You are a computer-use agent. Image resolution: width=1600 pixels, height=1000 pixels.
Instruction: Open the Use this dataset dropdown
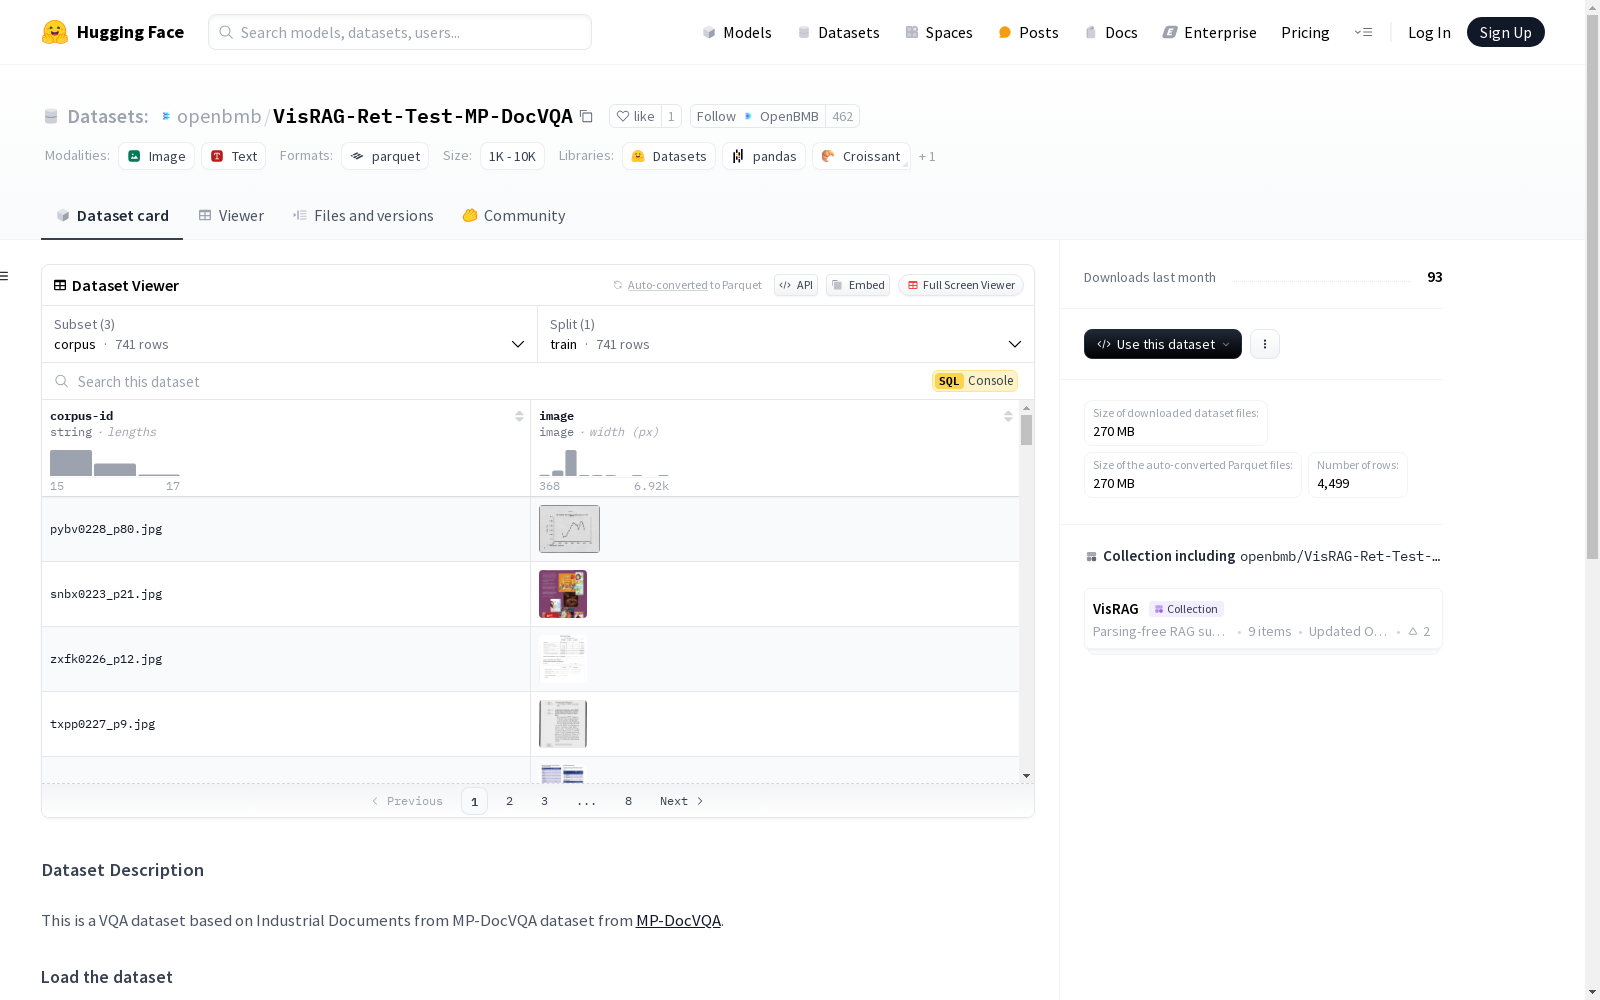[x=1163, y=344]
